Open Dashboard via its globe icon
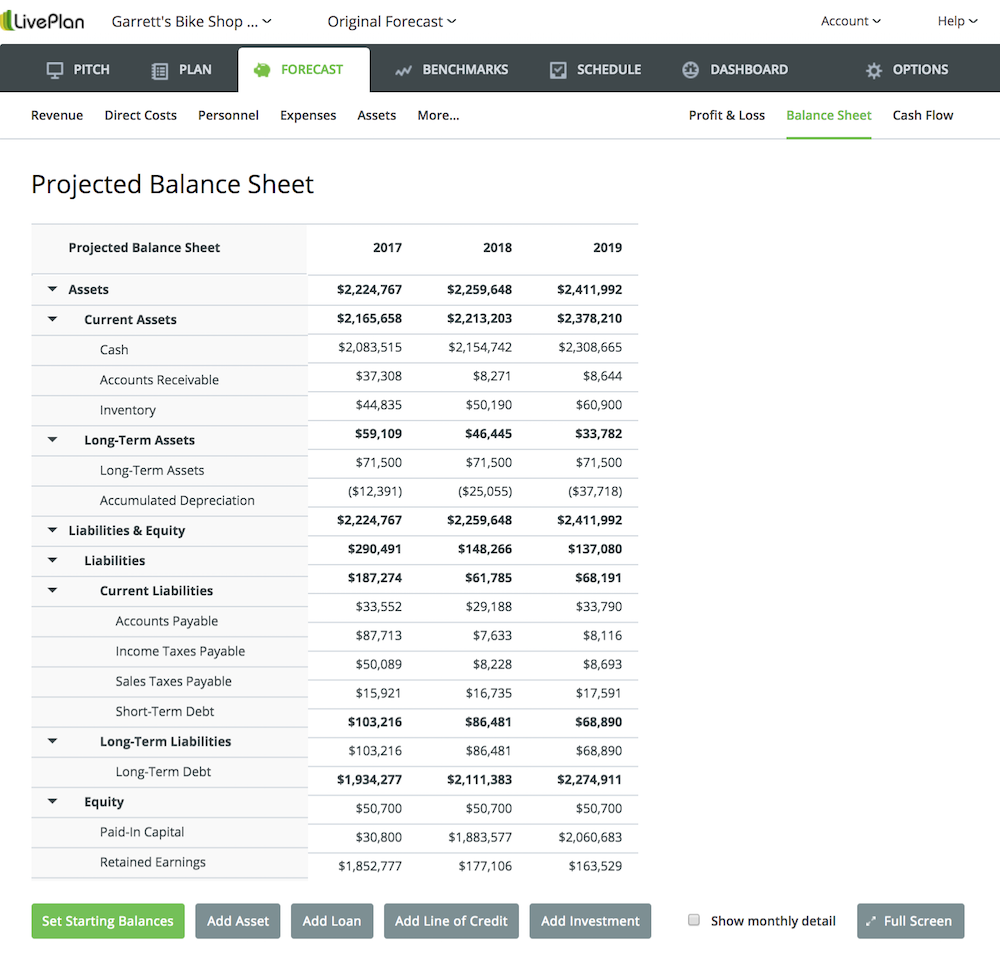Screen dimensions: 1000x959 (x=690, y=69)
